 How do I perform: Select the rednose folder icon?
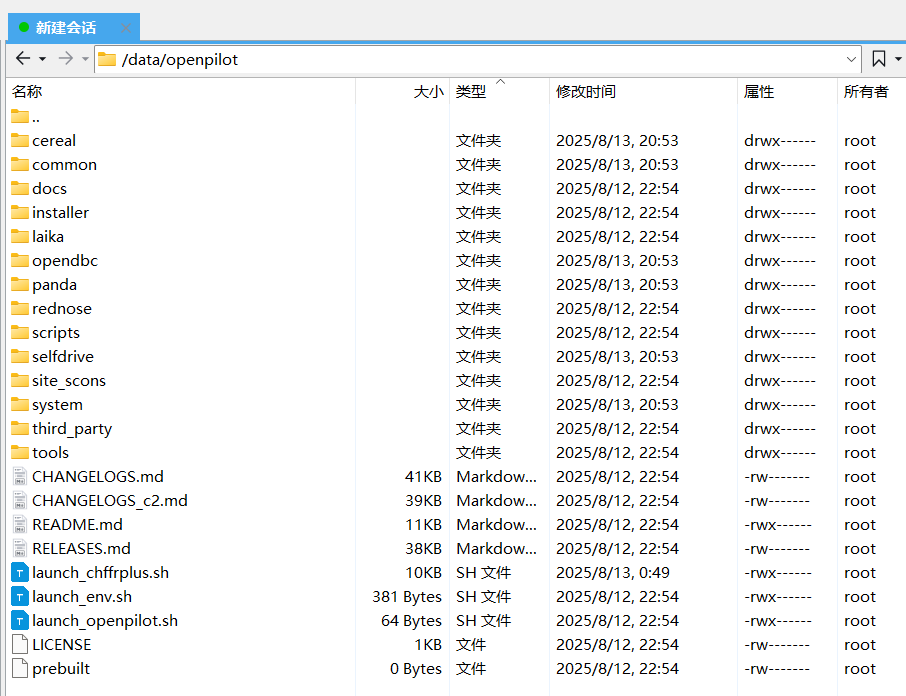(x=20, y=308)
